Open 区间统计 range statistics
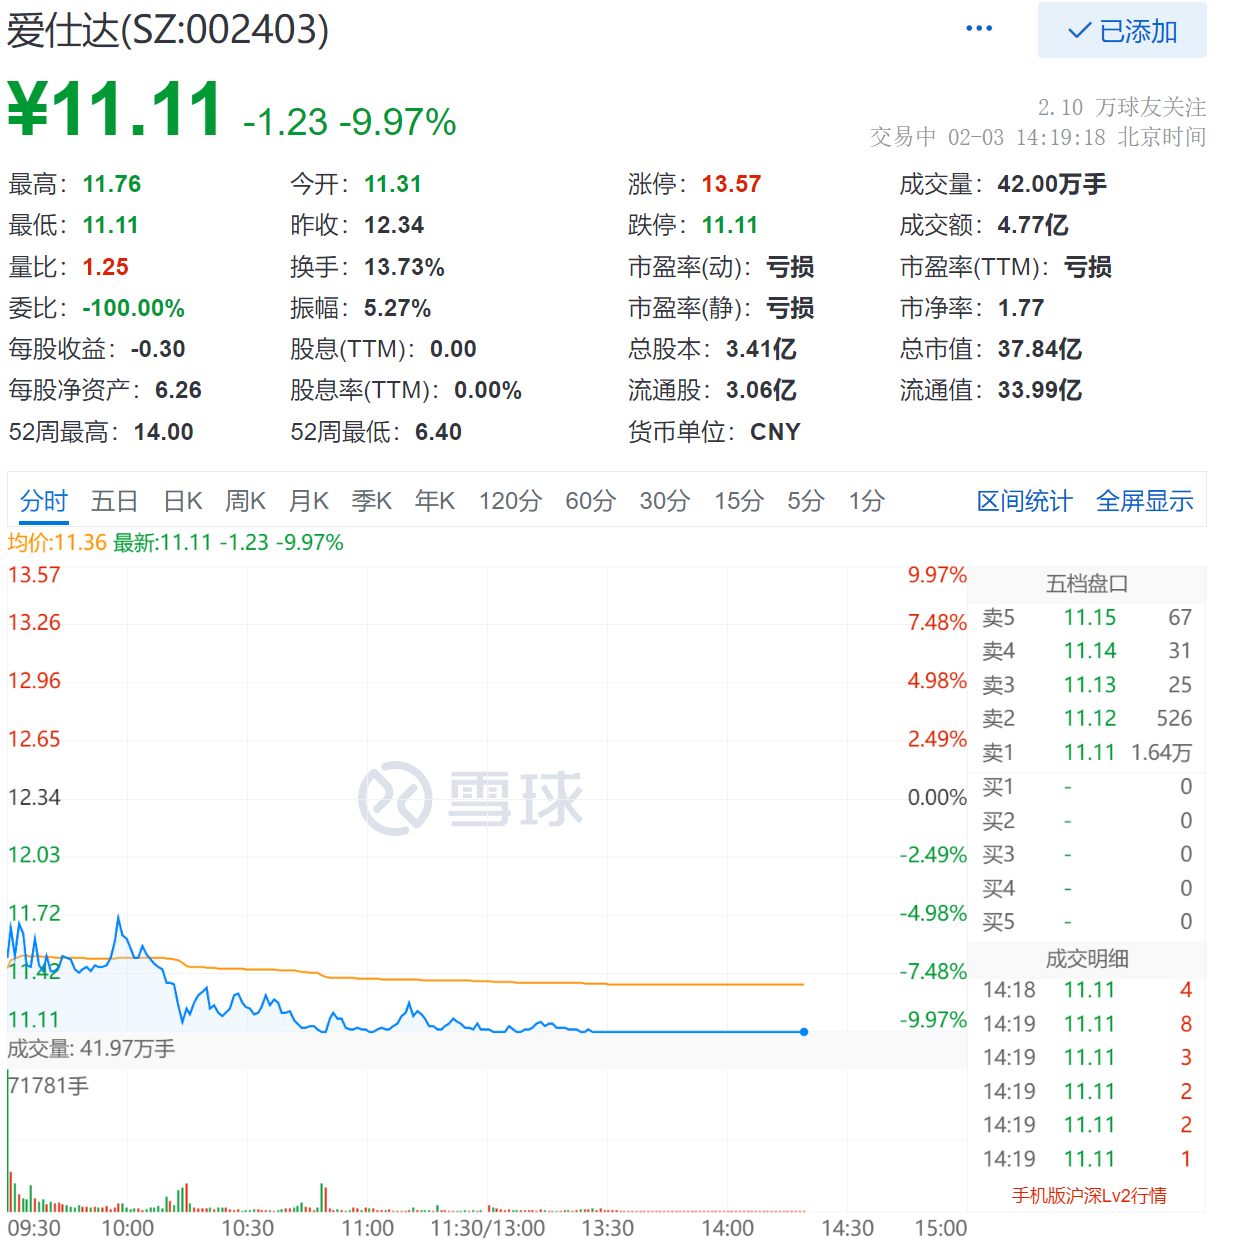Image resolution: width=1239 pixels, height=1246 pixels. pyautogui.click(x=1024, y=501)
